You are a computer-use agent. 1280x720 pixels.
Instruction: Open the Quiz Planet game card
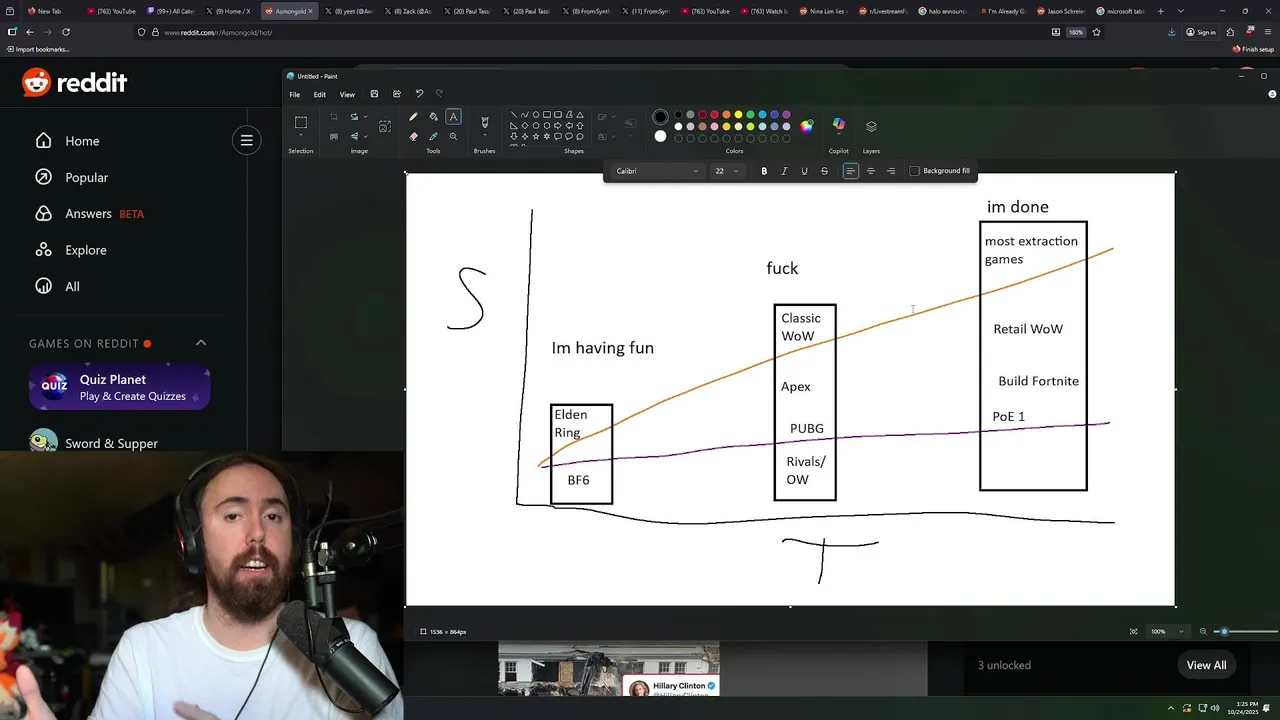click(x=119, y=388)
